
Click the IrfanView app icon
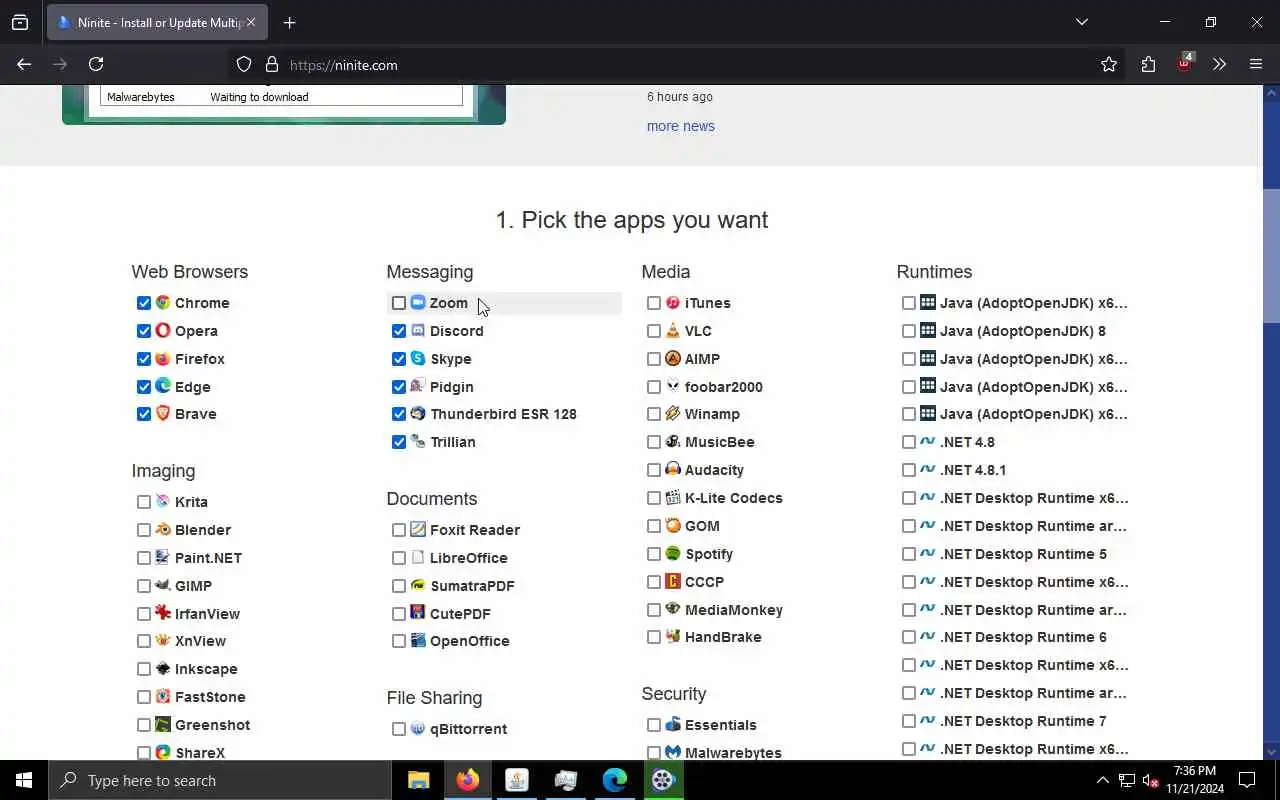163,613
